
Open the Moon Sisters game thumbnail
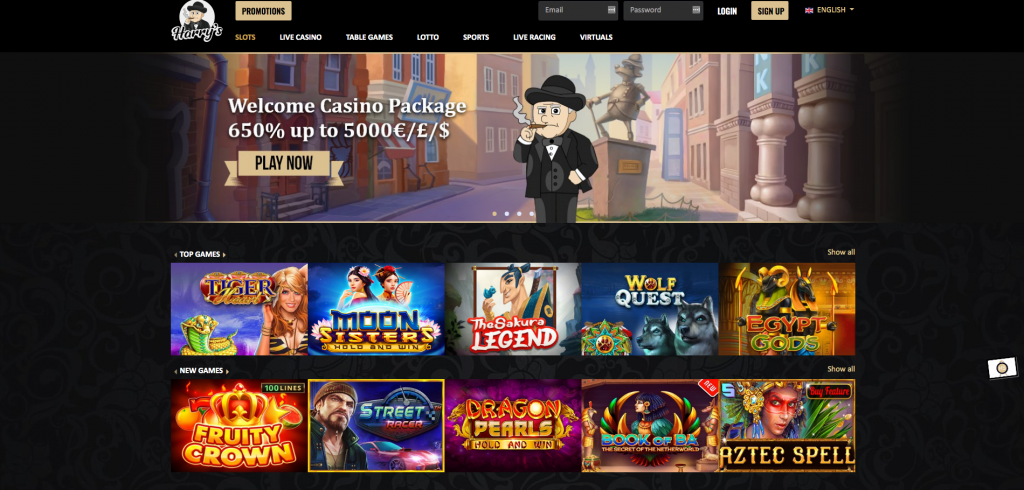point(376,309)
